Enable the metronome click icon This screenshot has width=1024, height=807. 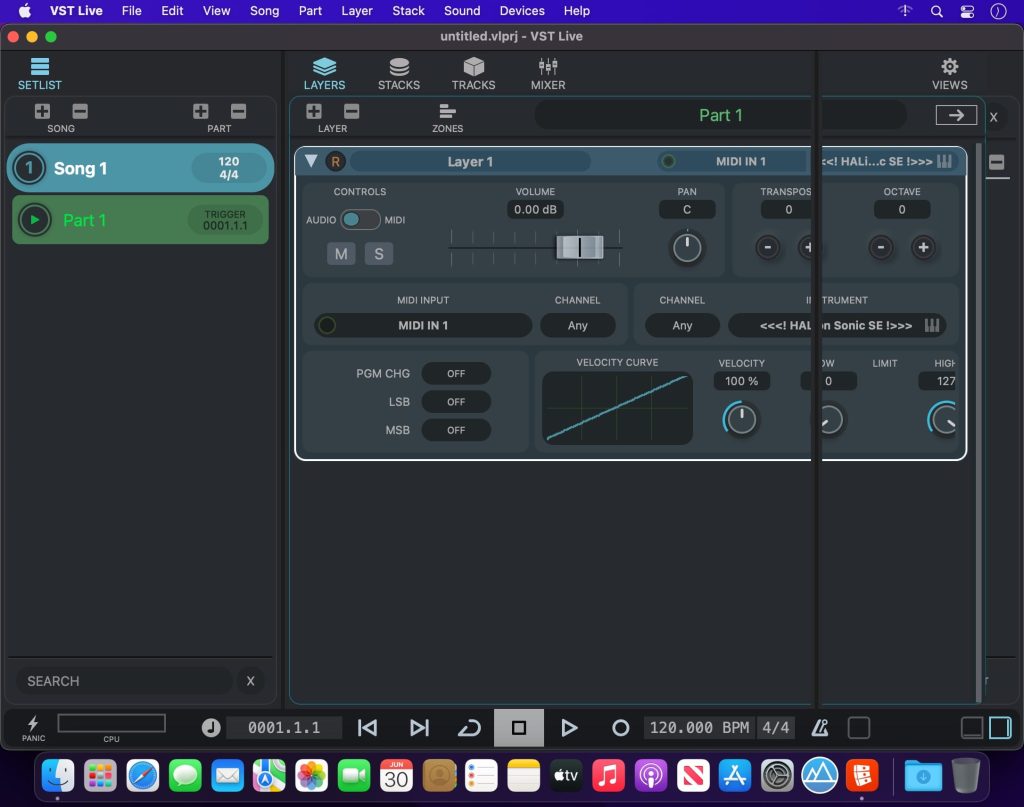(819, 727)
